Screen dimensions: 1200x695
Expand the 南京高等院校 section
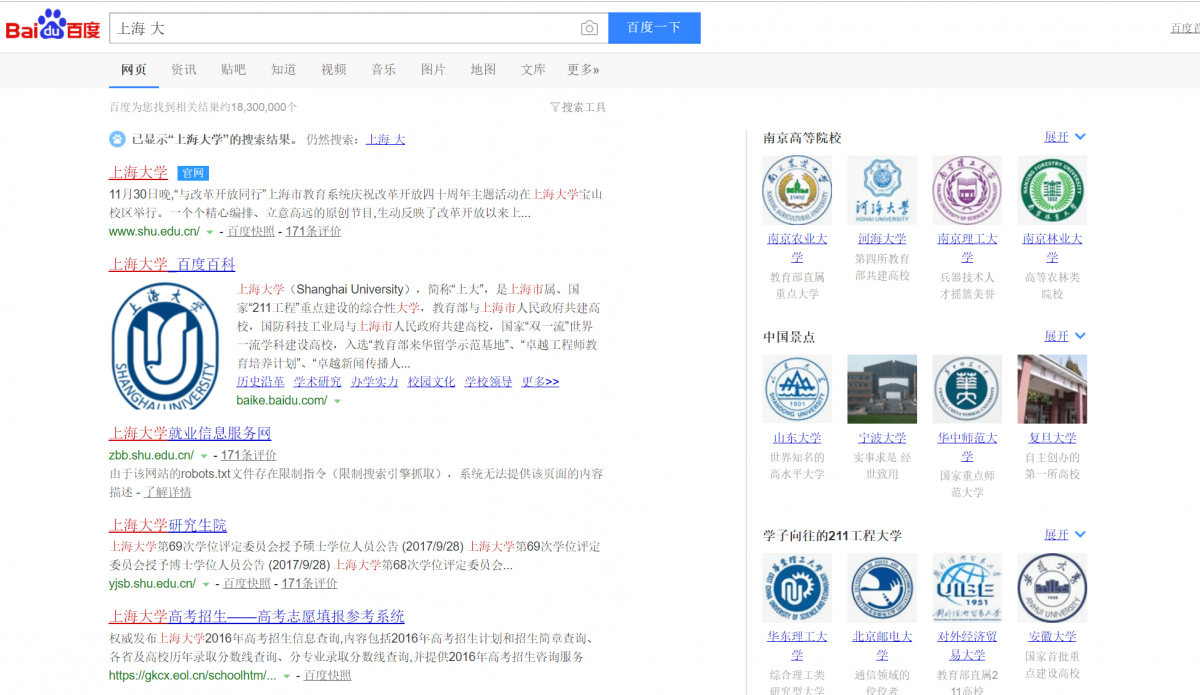tap(1053, 136)
